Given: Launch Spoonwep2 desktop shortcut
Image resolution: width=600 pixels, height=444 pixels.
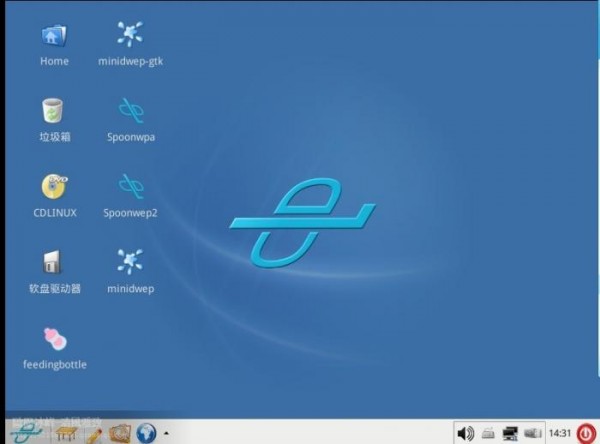Looking at the screenshot, I should [131, 186].
